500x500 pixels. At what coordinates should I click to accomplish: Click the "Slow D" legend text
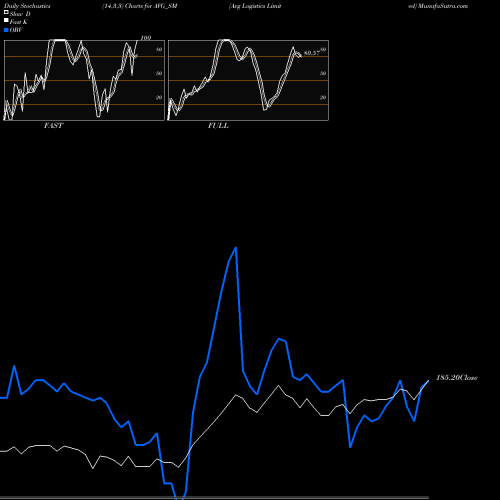(20, 14)
